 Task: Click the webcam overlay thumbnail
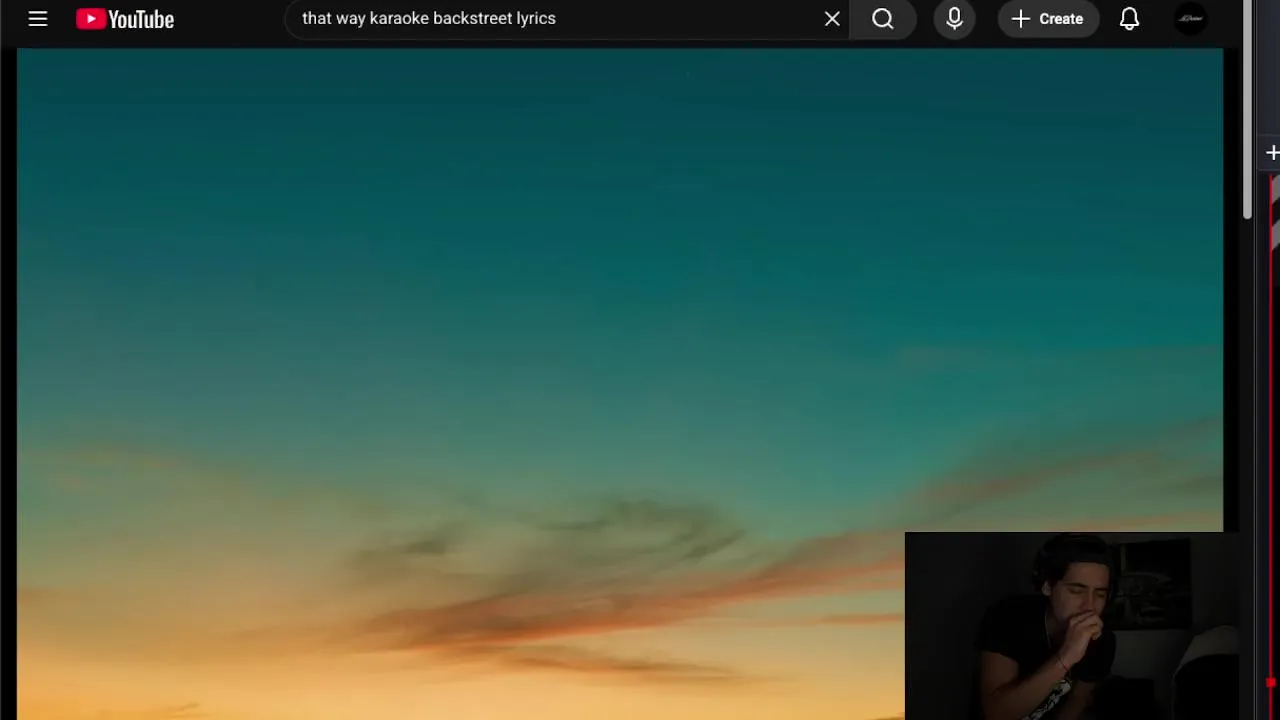point(1072,626)
